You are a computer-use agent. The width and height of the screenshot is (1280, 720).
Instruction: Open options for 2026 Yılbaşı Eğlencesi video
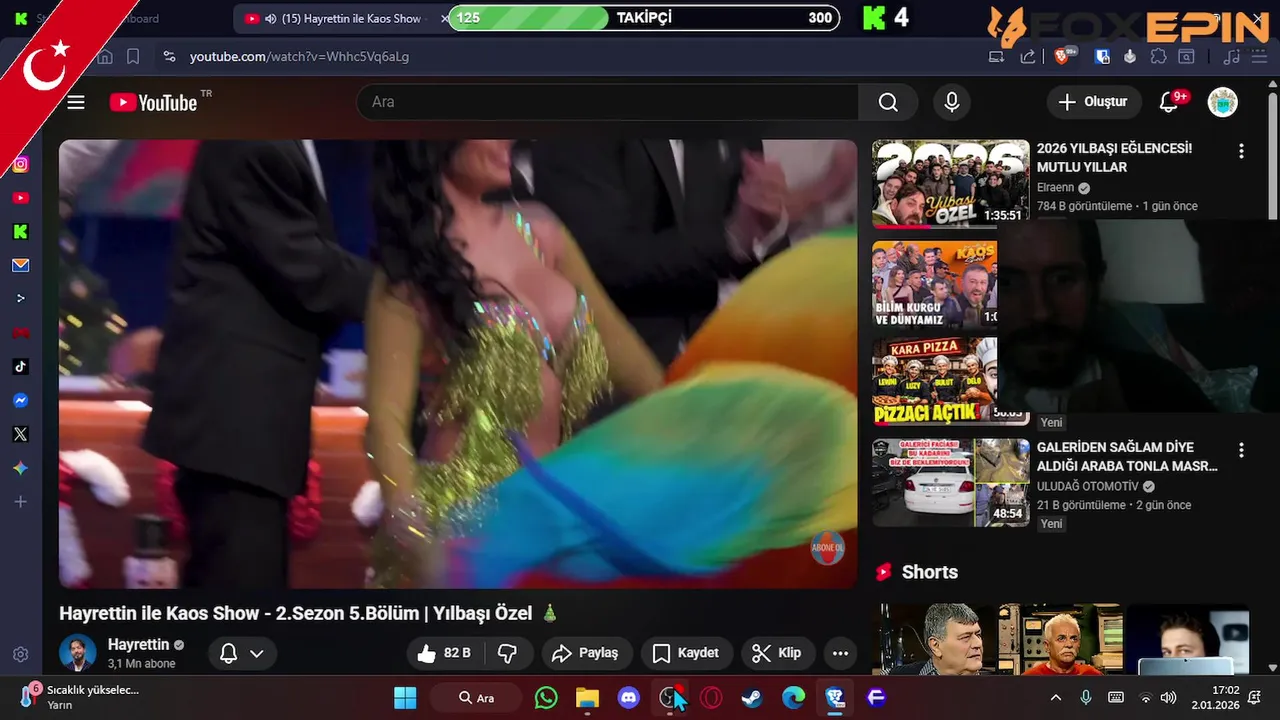click(x=1241, y=151)
